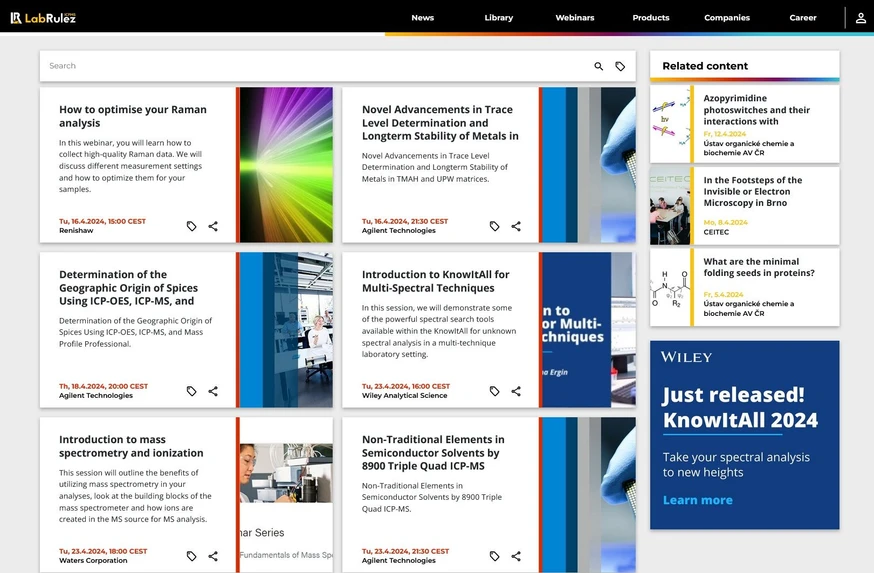Open 'What are the minimal folding seeds' article
Viewport: 874px width, 573px height.
[759, 267]
